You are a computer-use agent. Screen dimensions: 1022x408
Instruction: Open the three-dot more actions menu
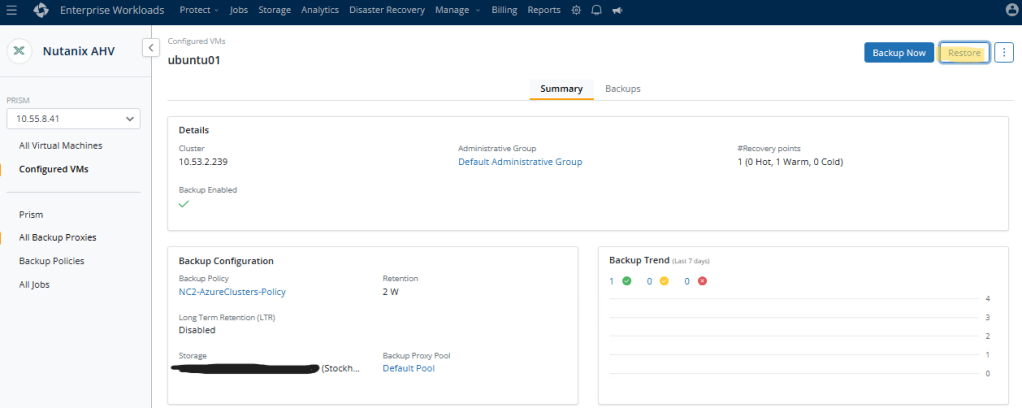(x=1004, y=53)
